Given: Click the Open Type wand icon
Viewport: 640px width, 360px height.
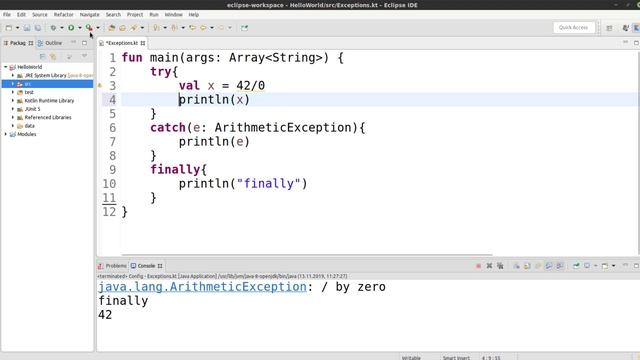Looking at the screenshot, I should (134, 28).
